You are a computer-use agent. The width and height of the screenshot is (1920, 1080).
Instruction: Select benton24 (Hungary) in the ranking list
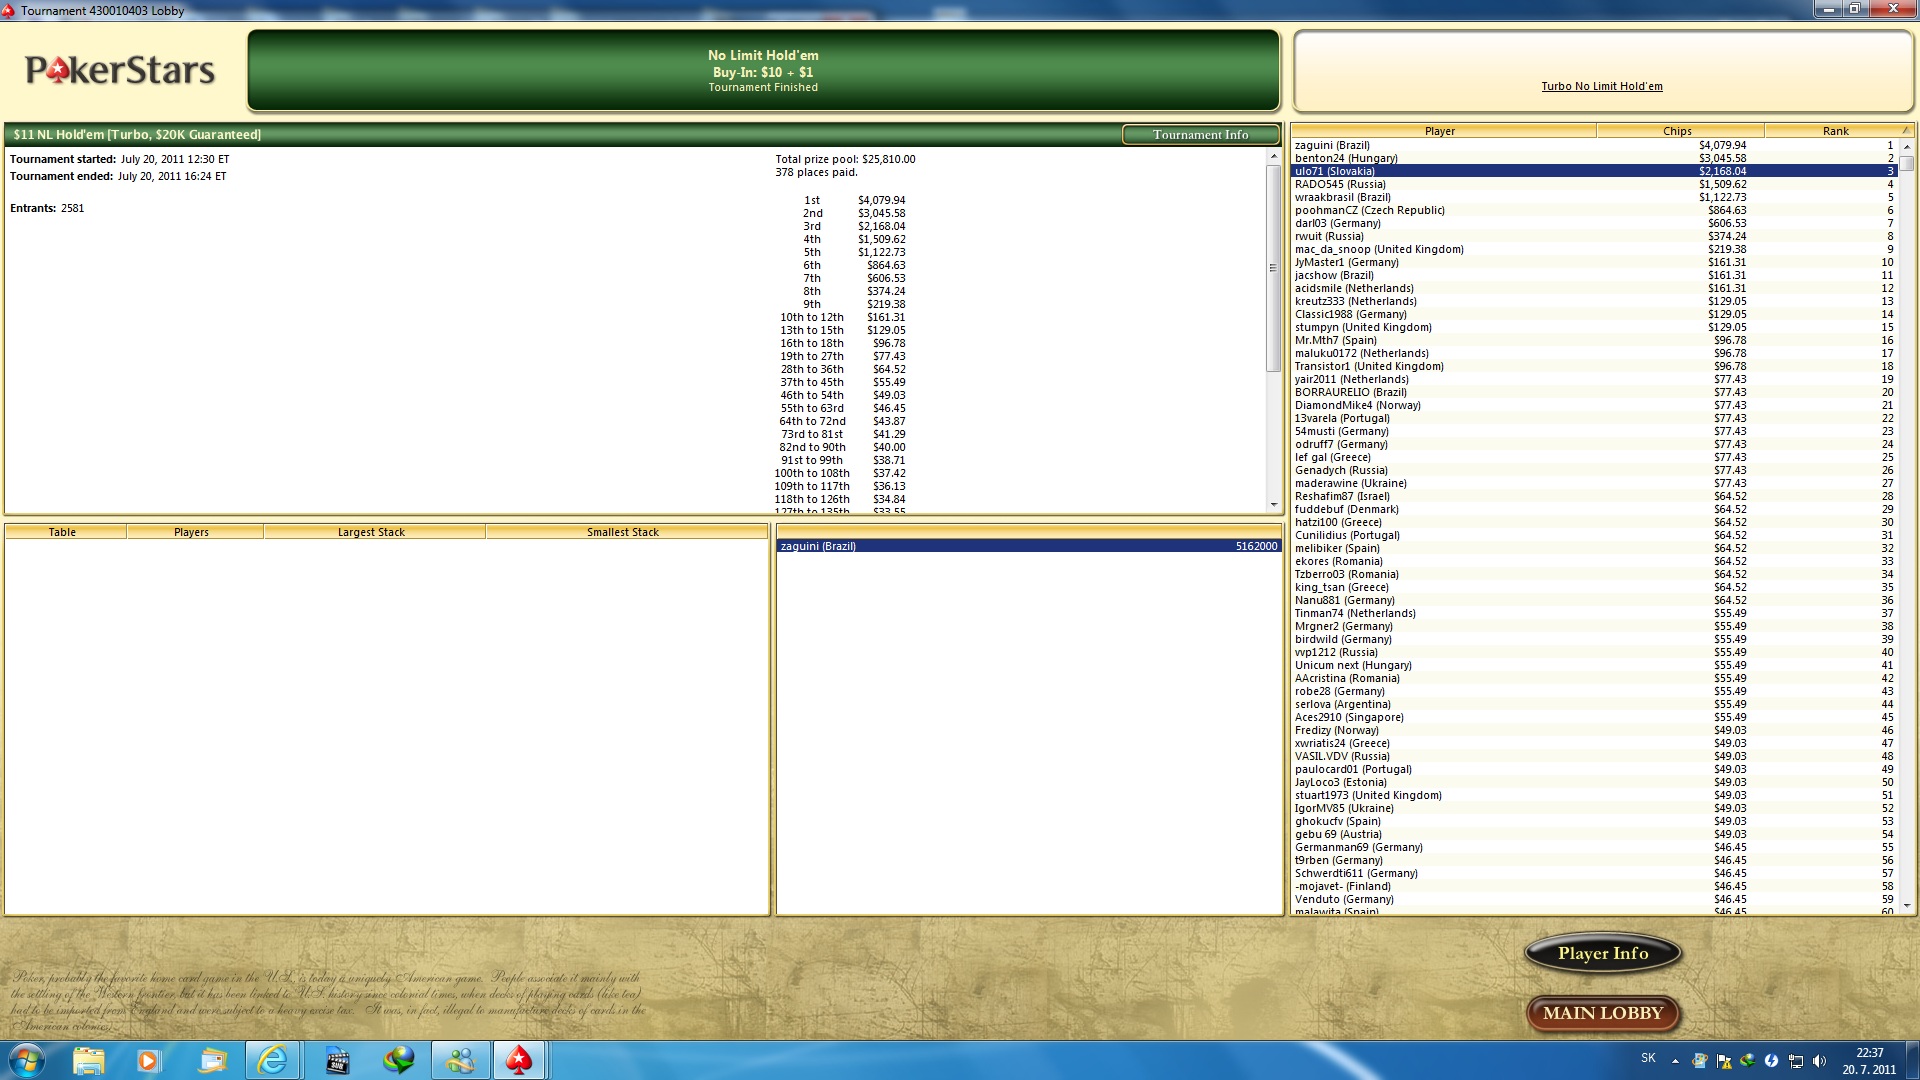pos(1594,158)
